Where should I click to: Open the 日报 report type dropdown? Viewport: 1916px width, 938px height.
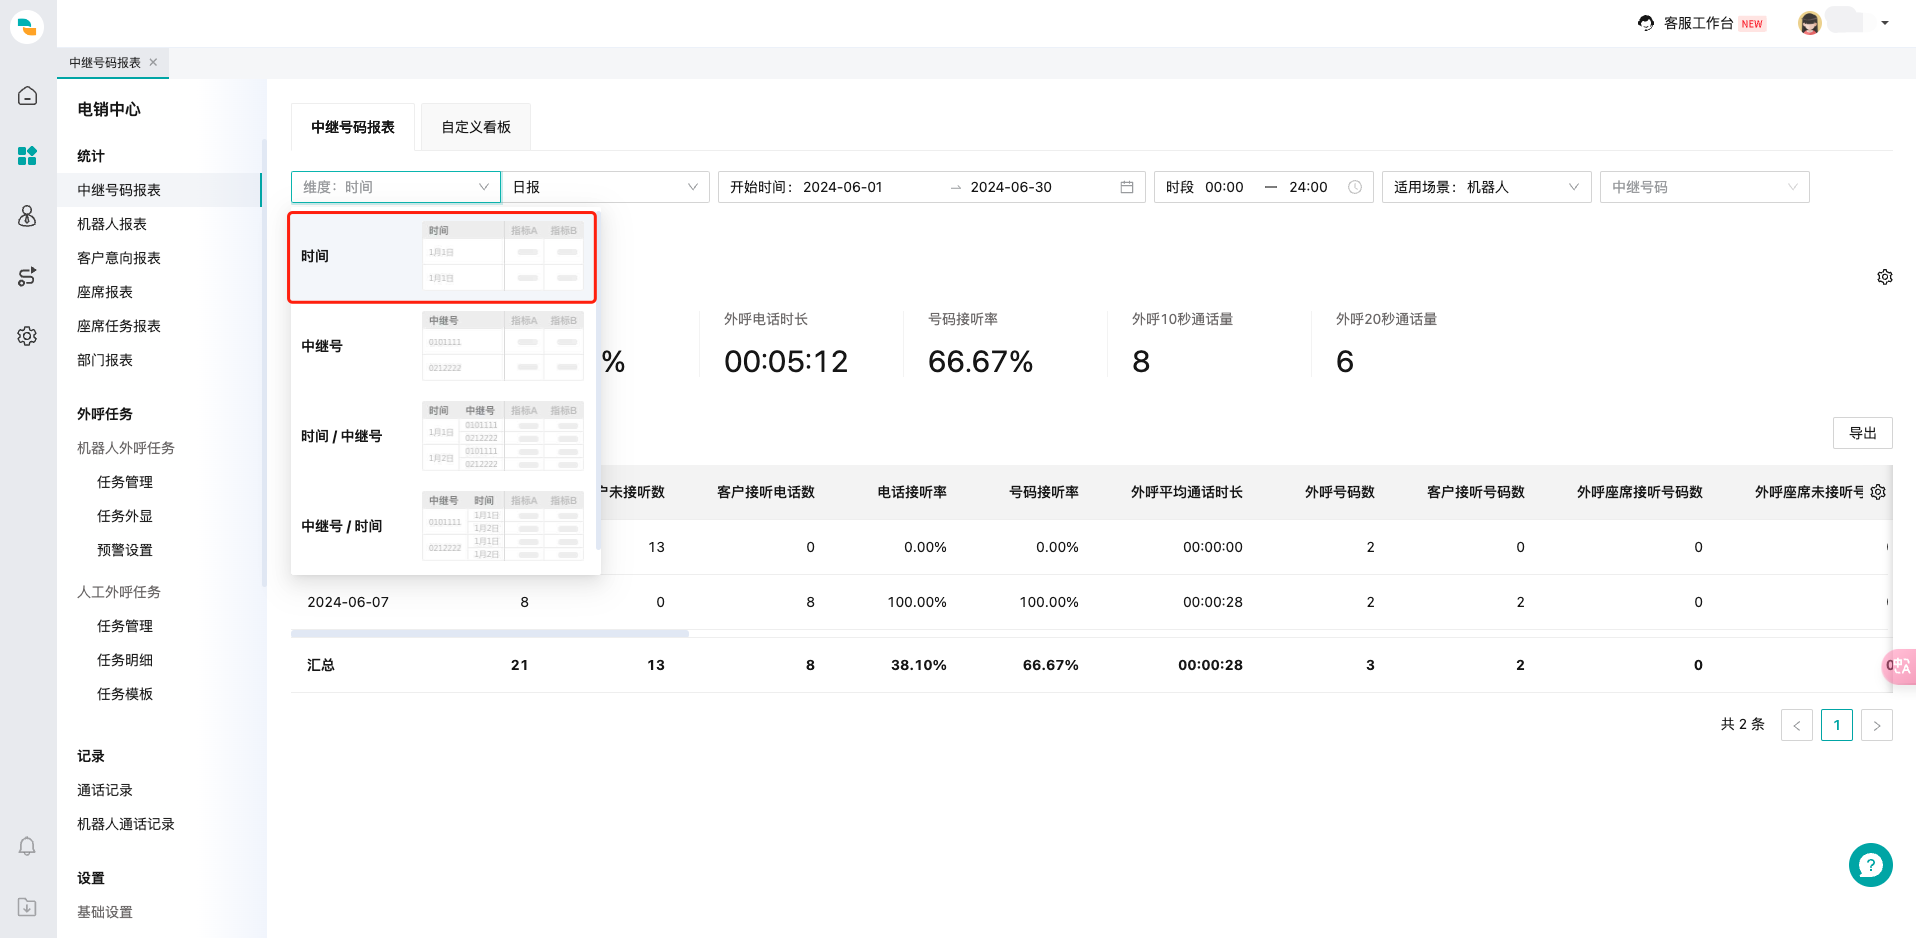pyautogui.click(x=605, y=187)
